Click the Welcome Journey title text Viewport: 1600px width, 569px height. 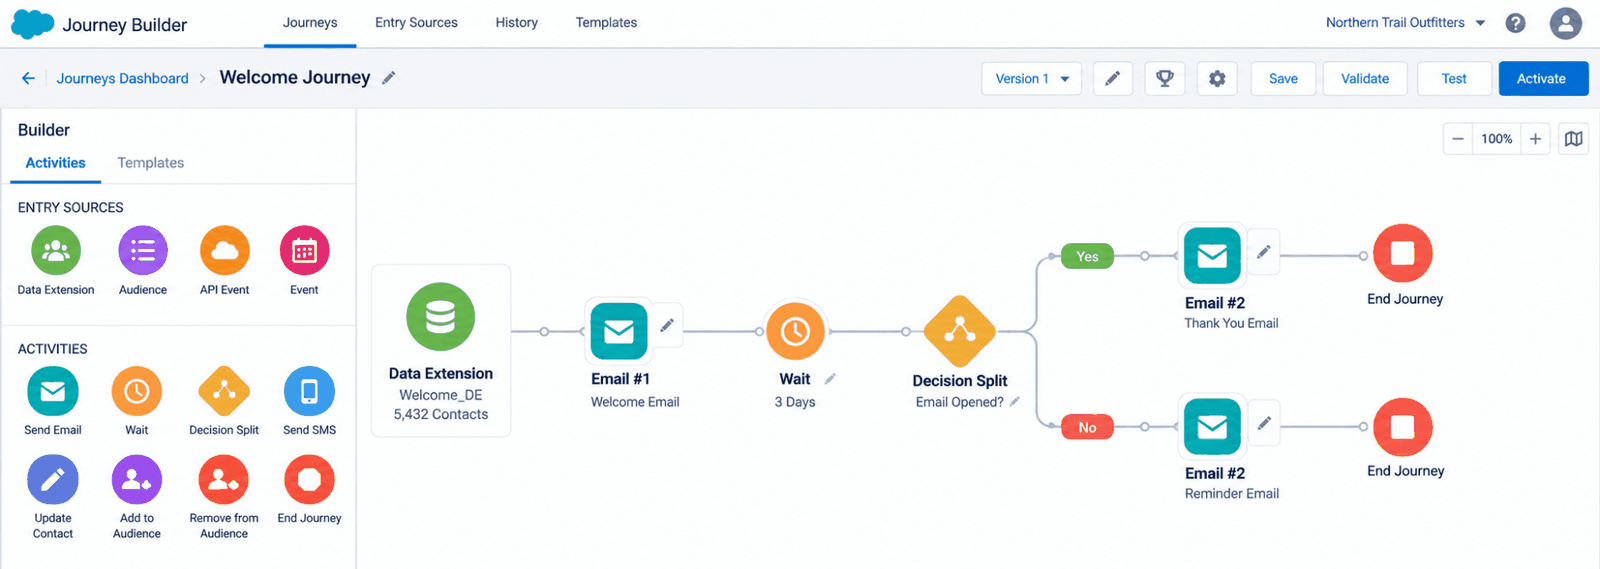pyautogui.click(x=295, y=78)
